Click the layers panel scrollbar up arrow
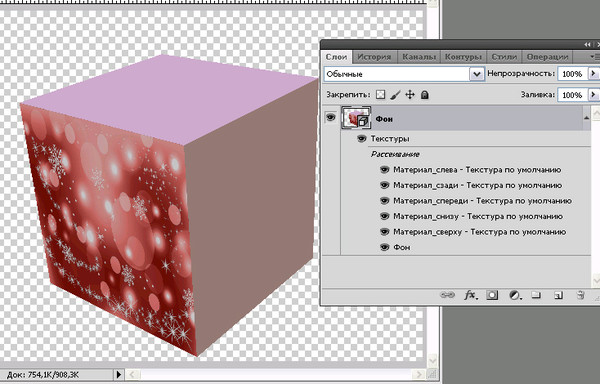 point(596,114)
